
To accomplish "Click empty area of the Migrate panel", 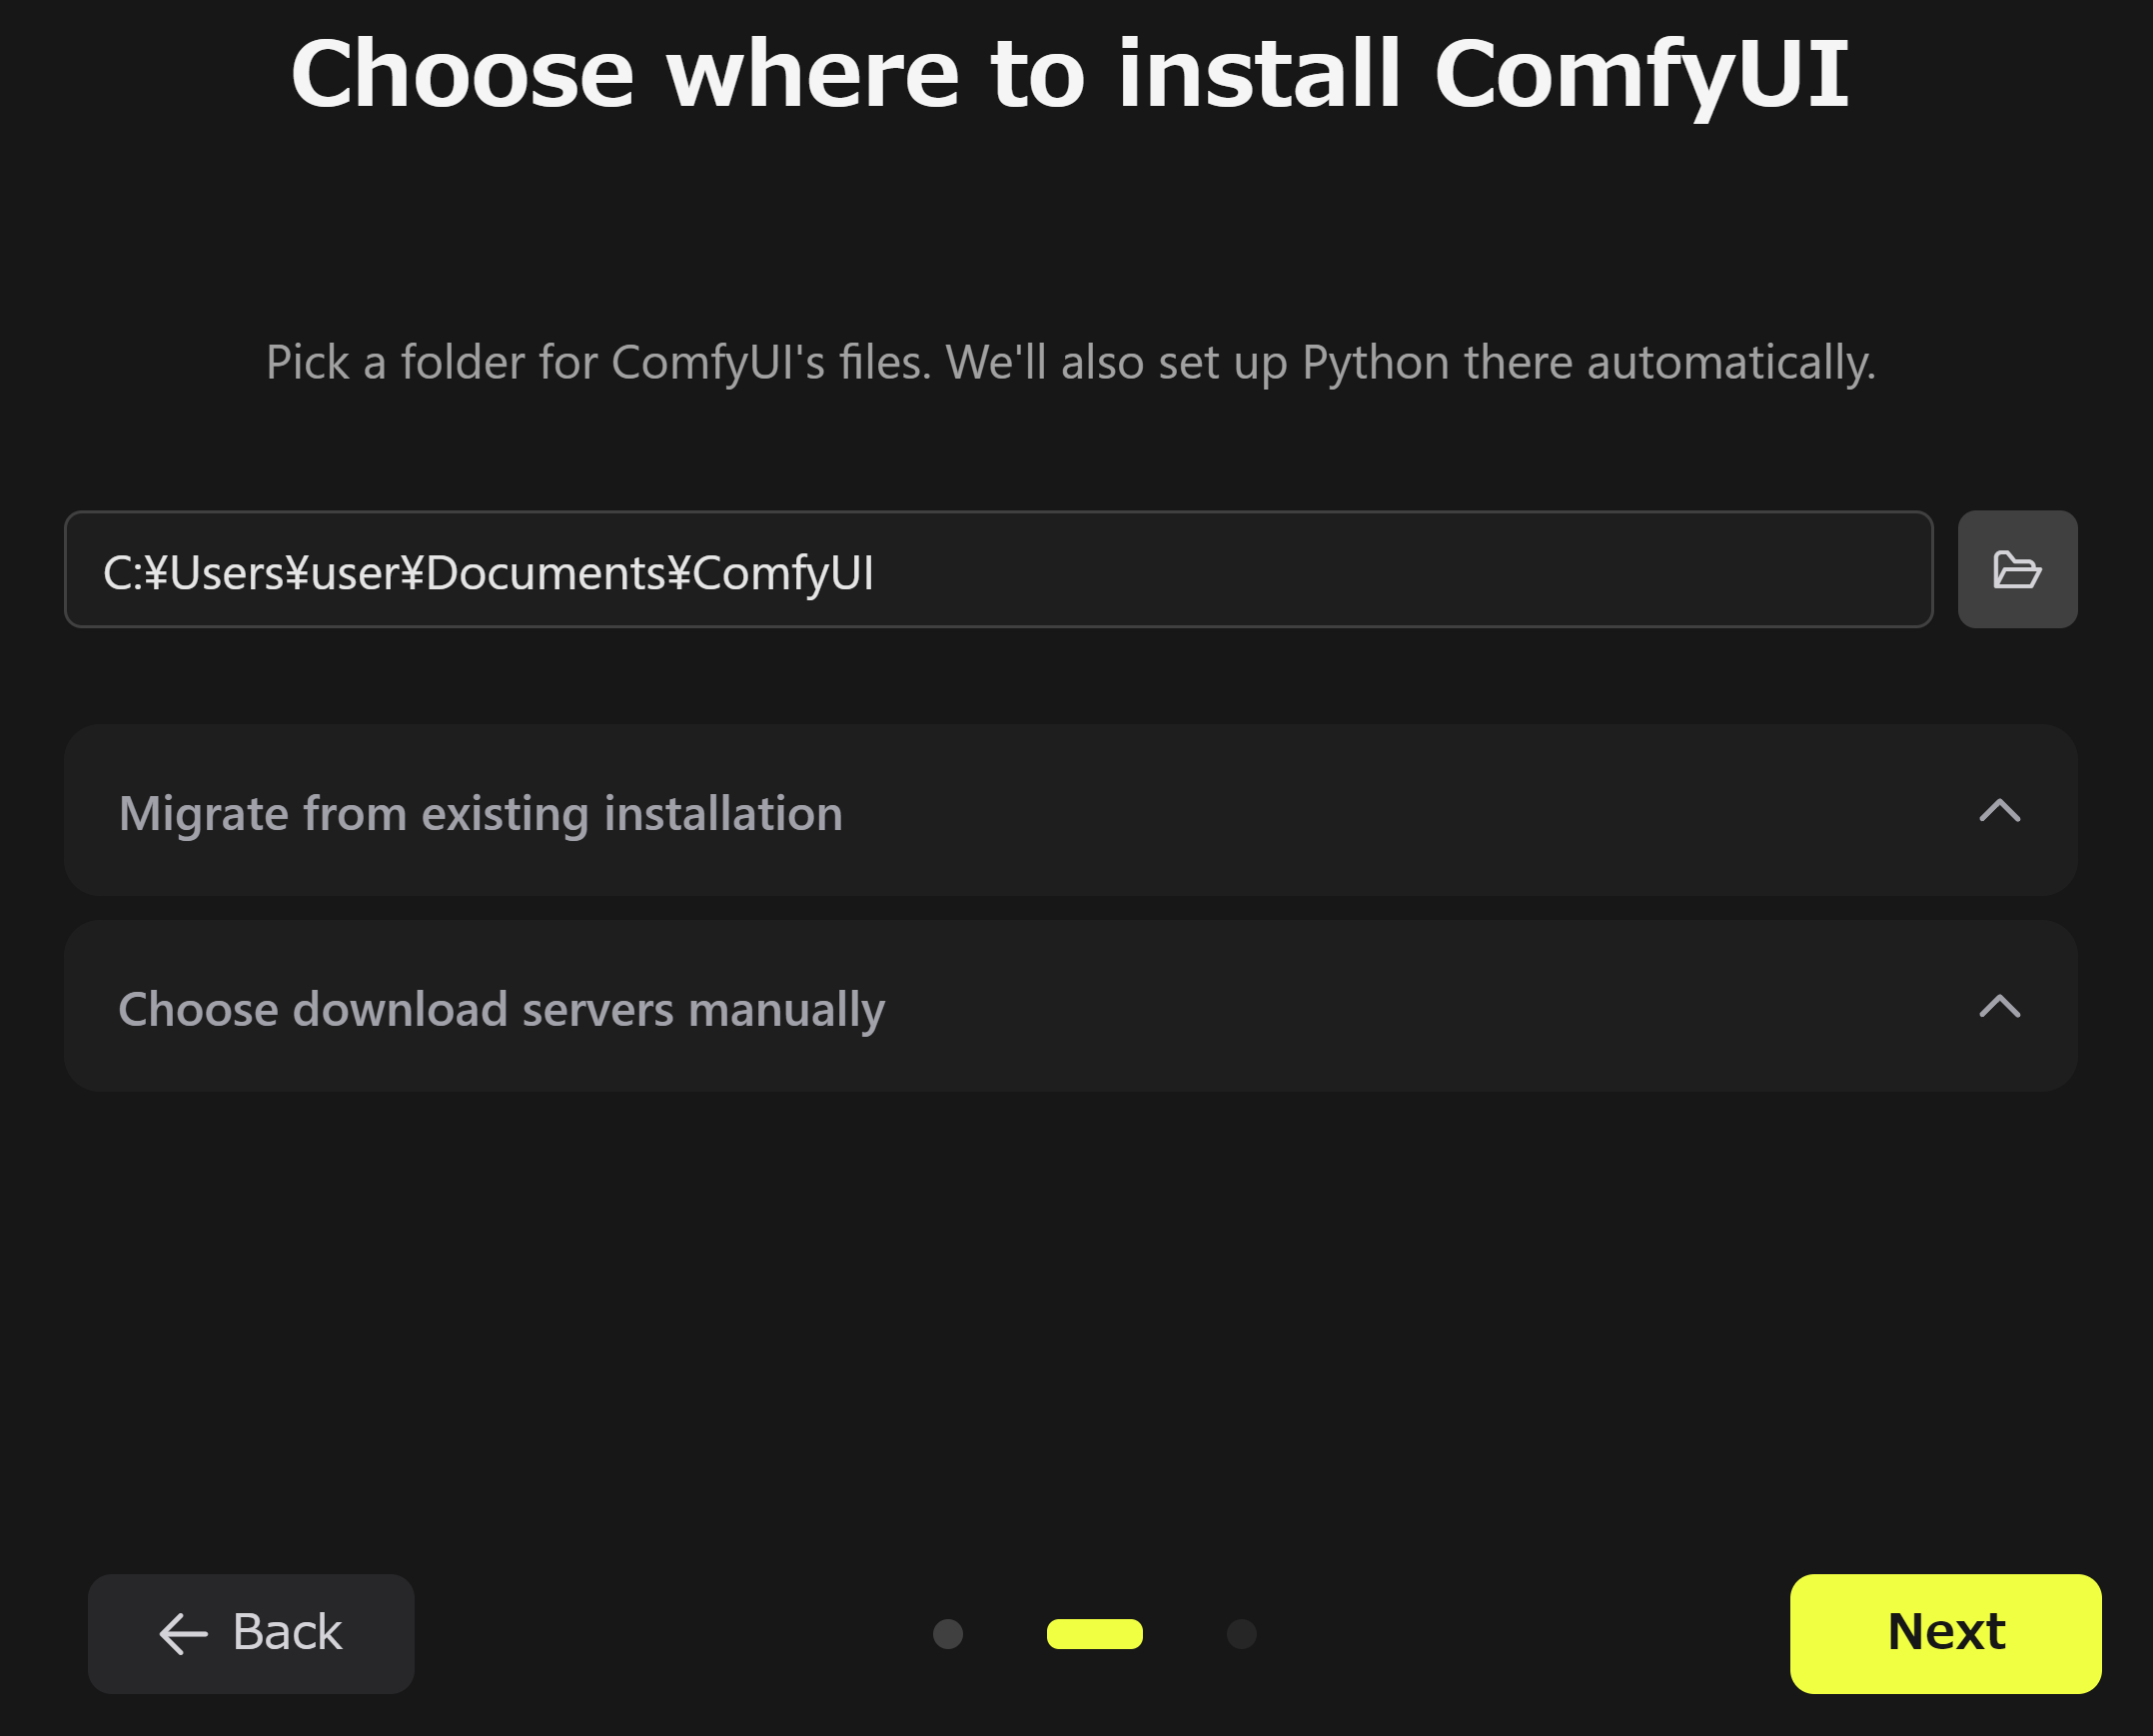I will [1400, 812].
